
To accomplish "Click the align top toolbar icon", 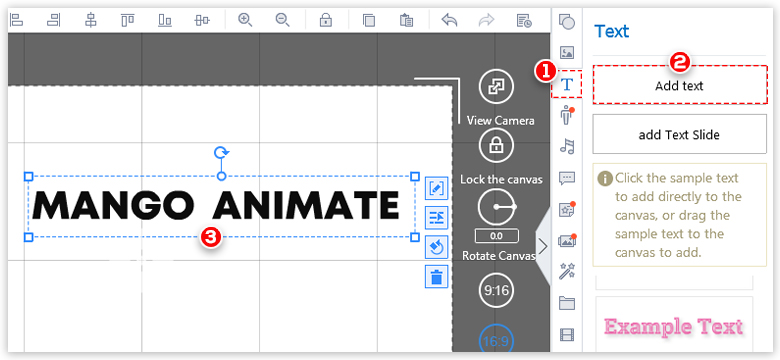I will tap(127, 20).
